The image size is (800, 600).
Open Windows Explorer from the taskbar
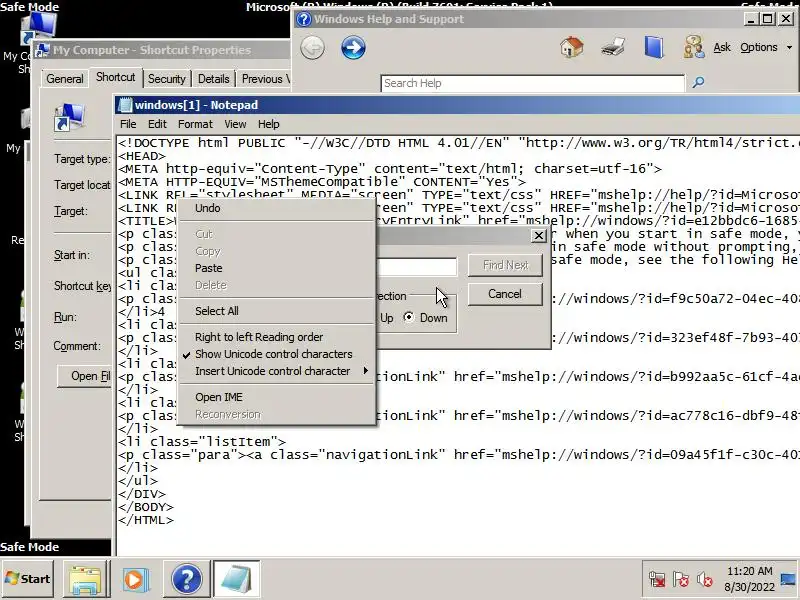[86, 580]
